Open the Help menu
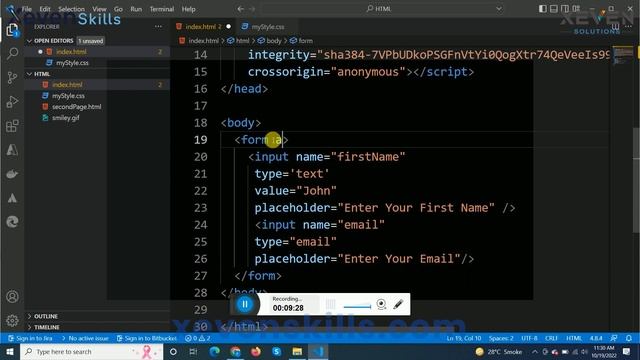The height and width of the screenshot is (360, 640). click(x=189, y=9)
